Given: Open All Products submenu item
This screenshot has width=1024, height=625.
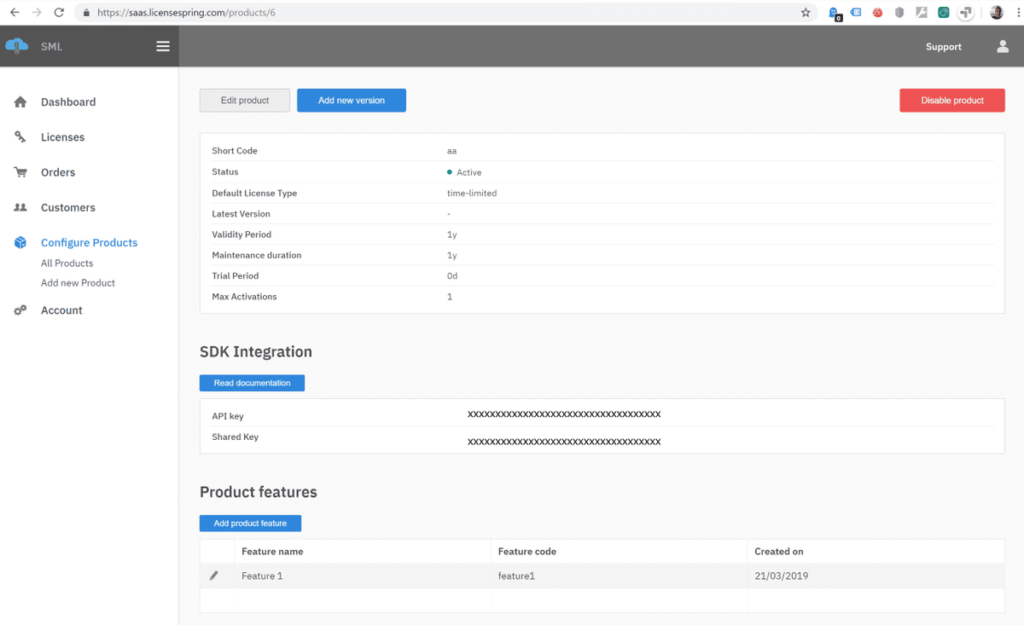Looking at the screenshot, I should 67,264.
